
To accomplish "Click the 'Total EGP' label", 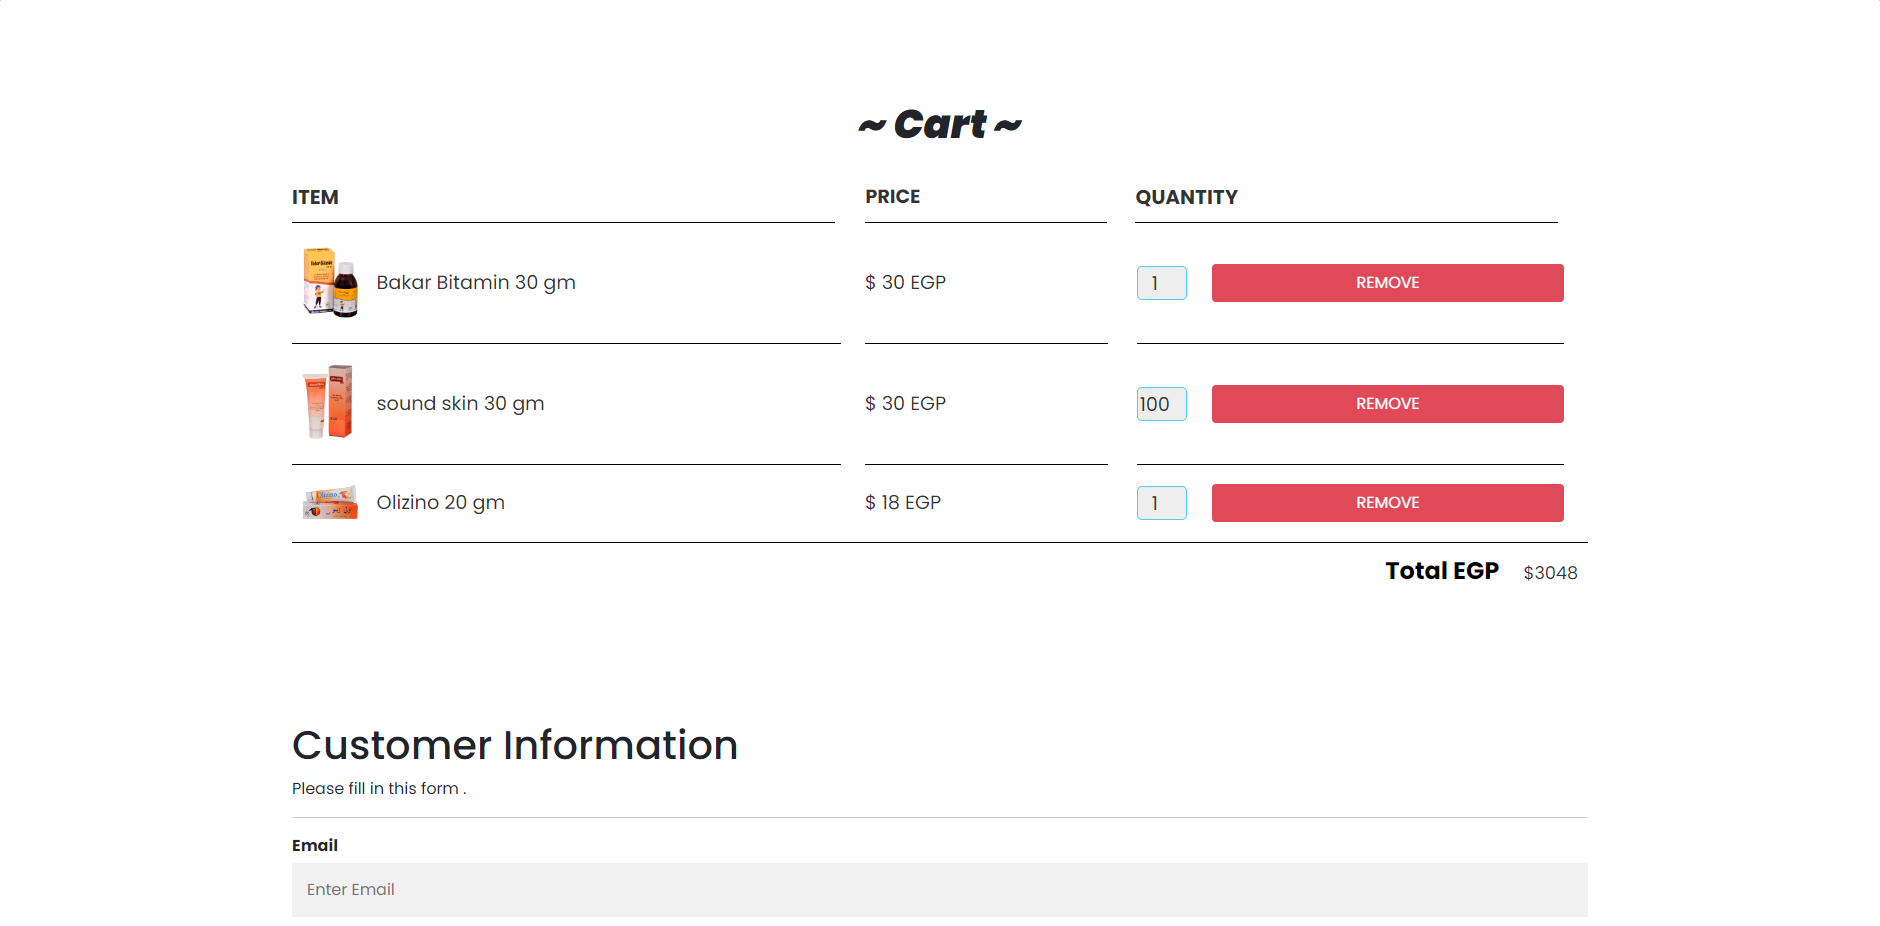I will (1442, 571).
